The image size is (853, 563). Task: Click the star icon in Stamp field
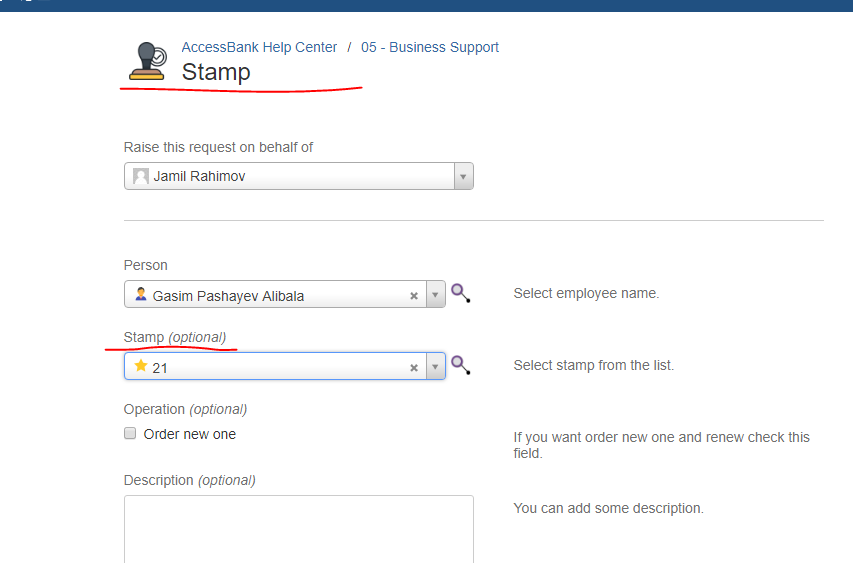tap(141, 367)
